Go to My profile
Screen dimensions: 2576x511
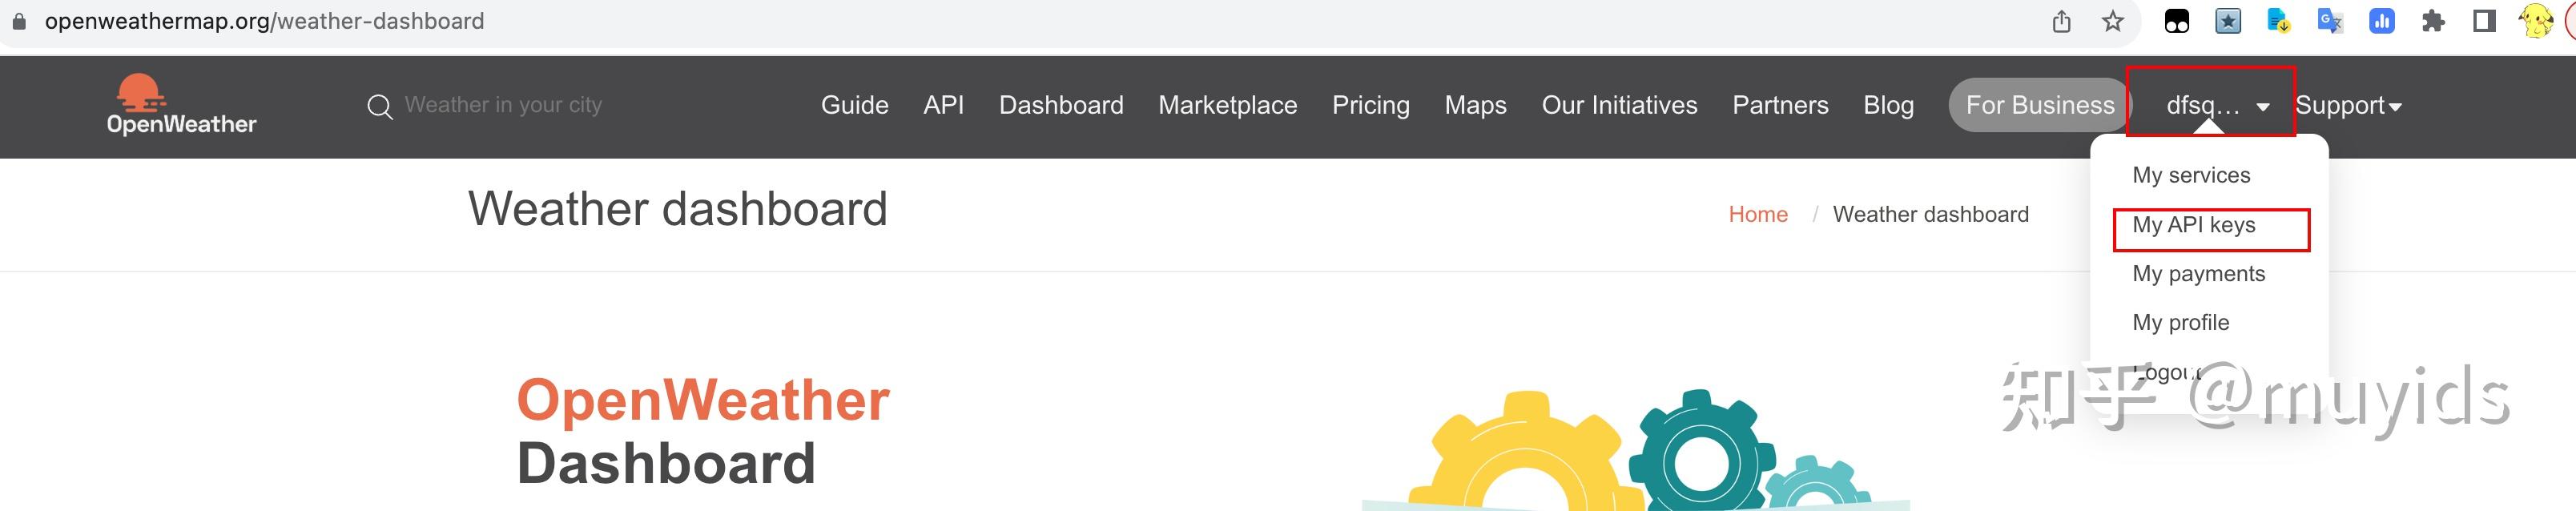click(x=2180, y=323)
